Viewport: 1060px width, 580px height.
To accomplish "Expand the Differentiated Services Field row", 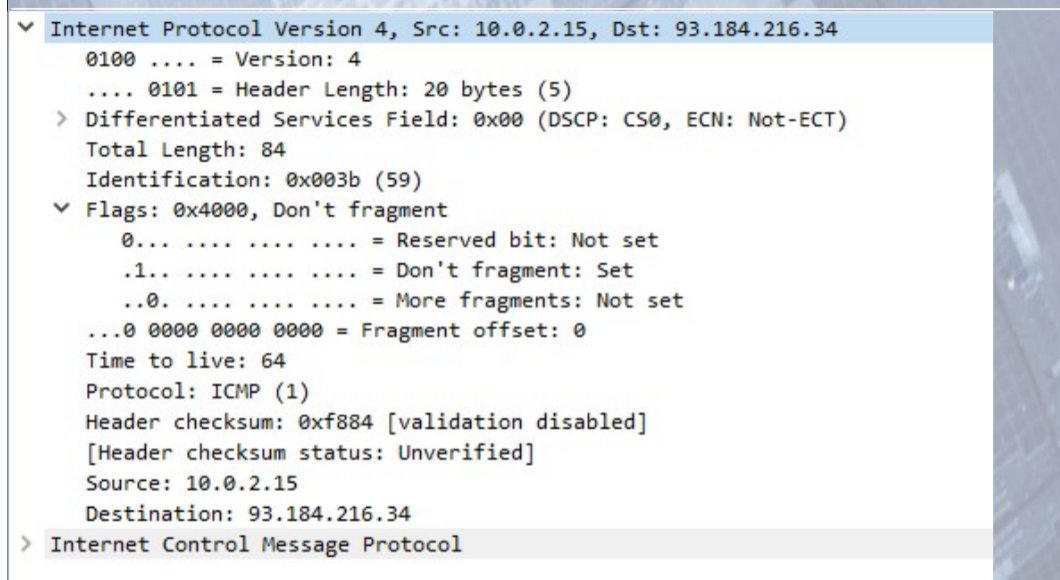I will (x=62, y=119).
